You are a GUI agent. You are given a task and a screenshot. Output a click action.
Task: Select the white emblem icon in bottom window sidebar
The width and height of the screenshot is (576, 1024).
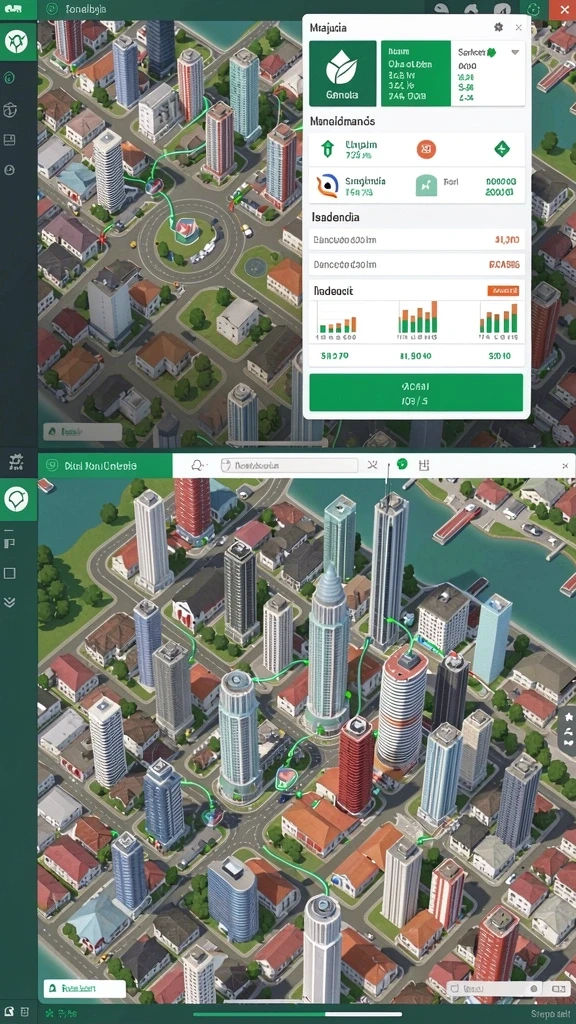pos(16,499)
